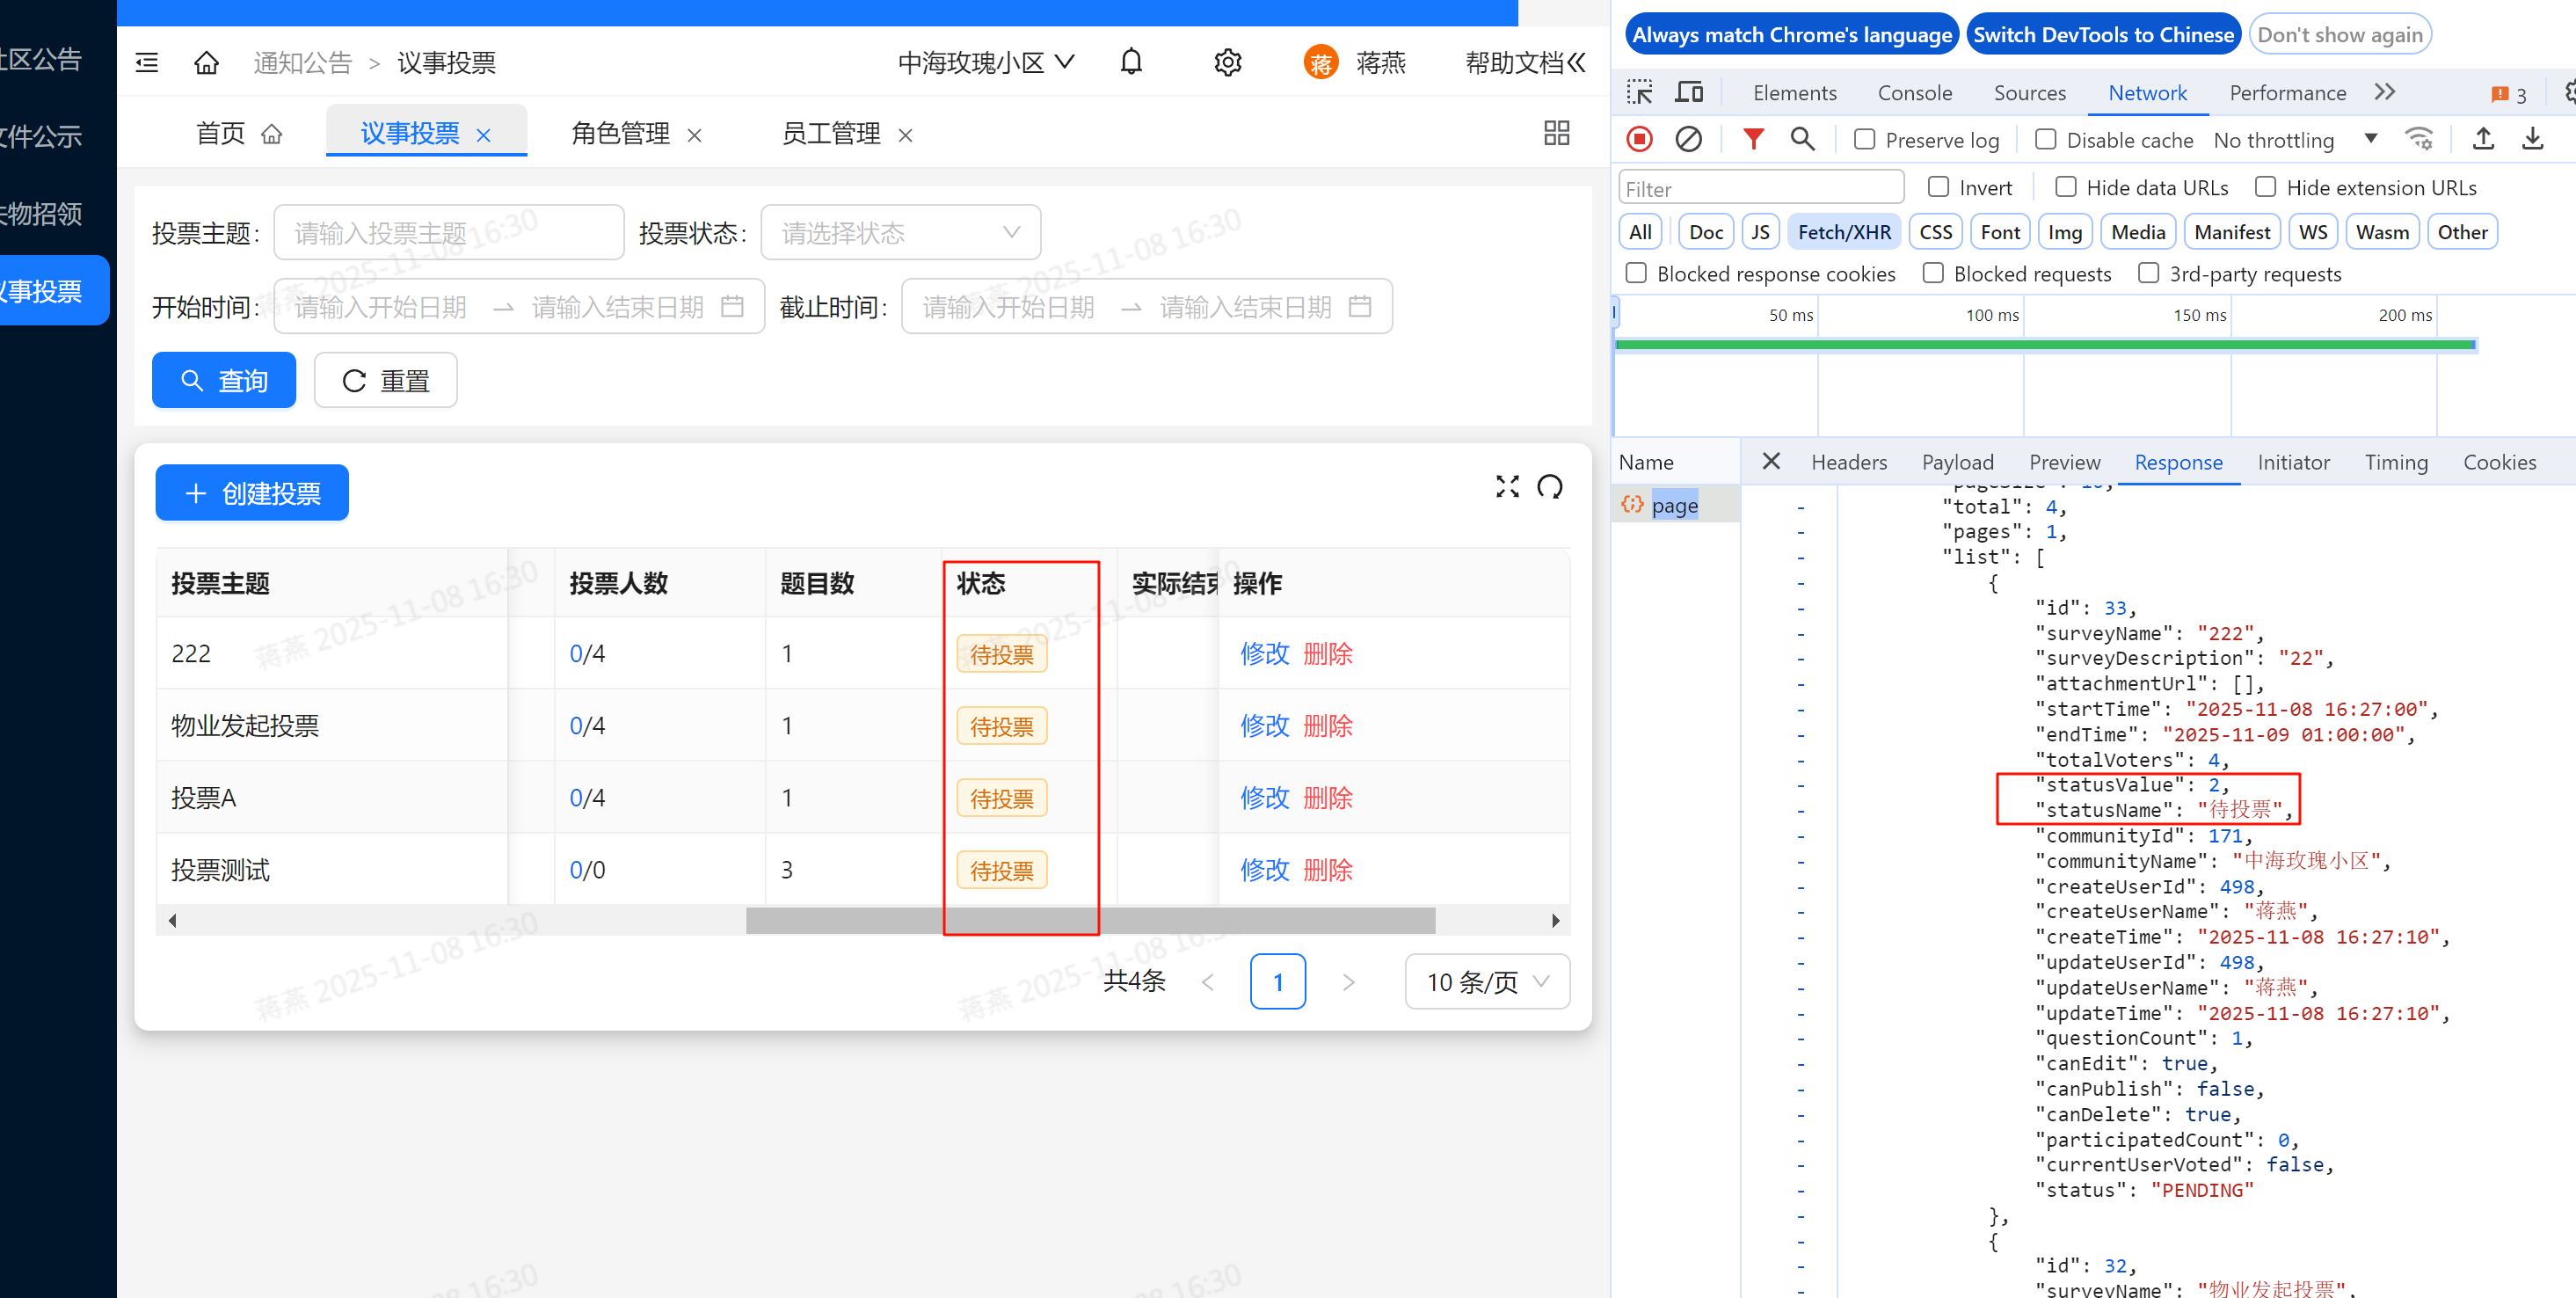The width and height of the screenshot is (2576, 1298).
Task: Open DevTools network search magnifier
Action: [x=1802, y=139]
